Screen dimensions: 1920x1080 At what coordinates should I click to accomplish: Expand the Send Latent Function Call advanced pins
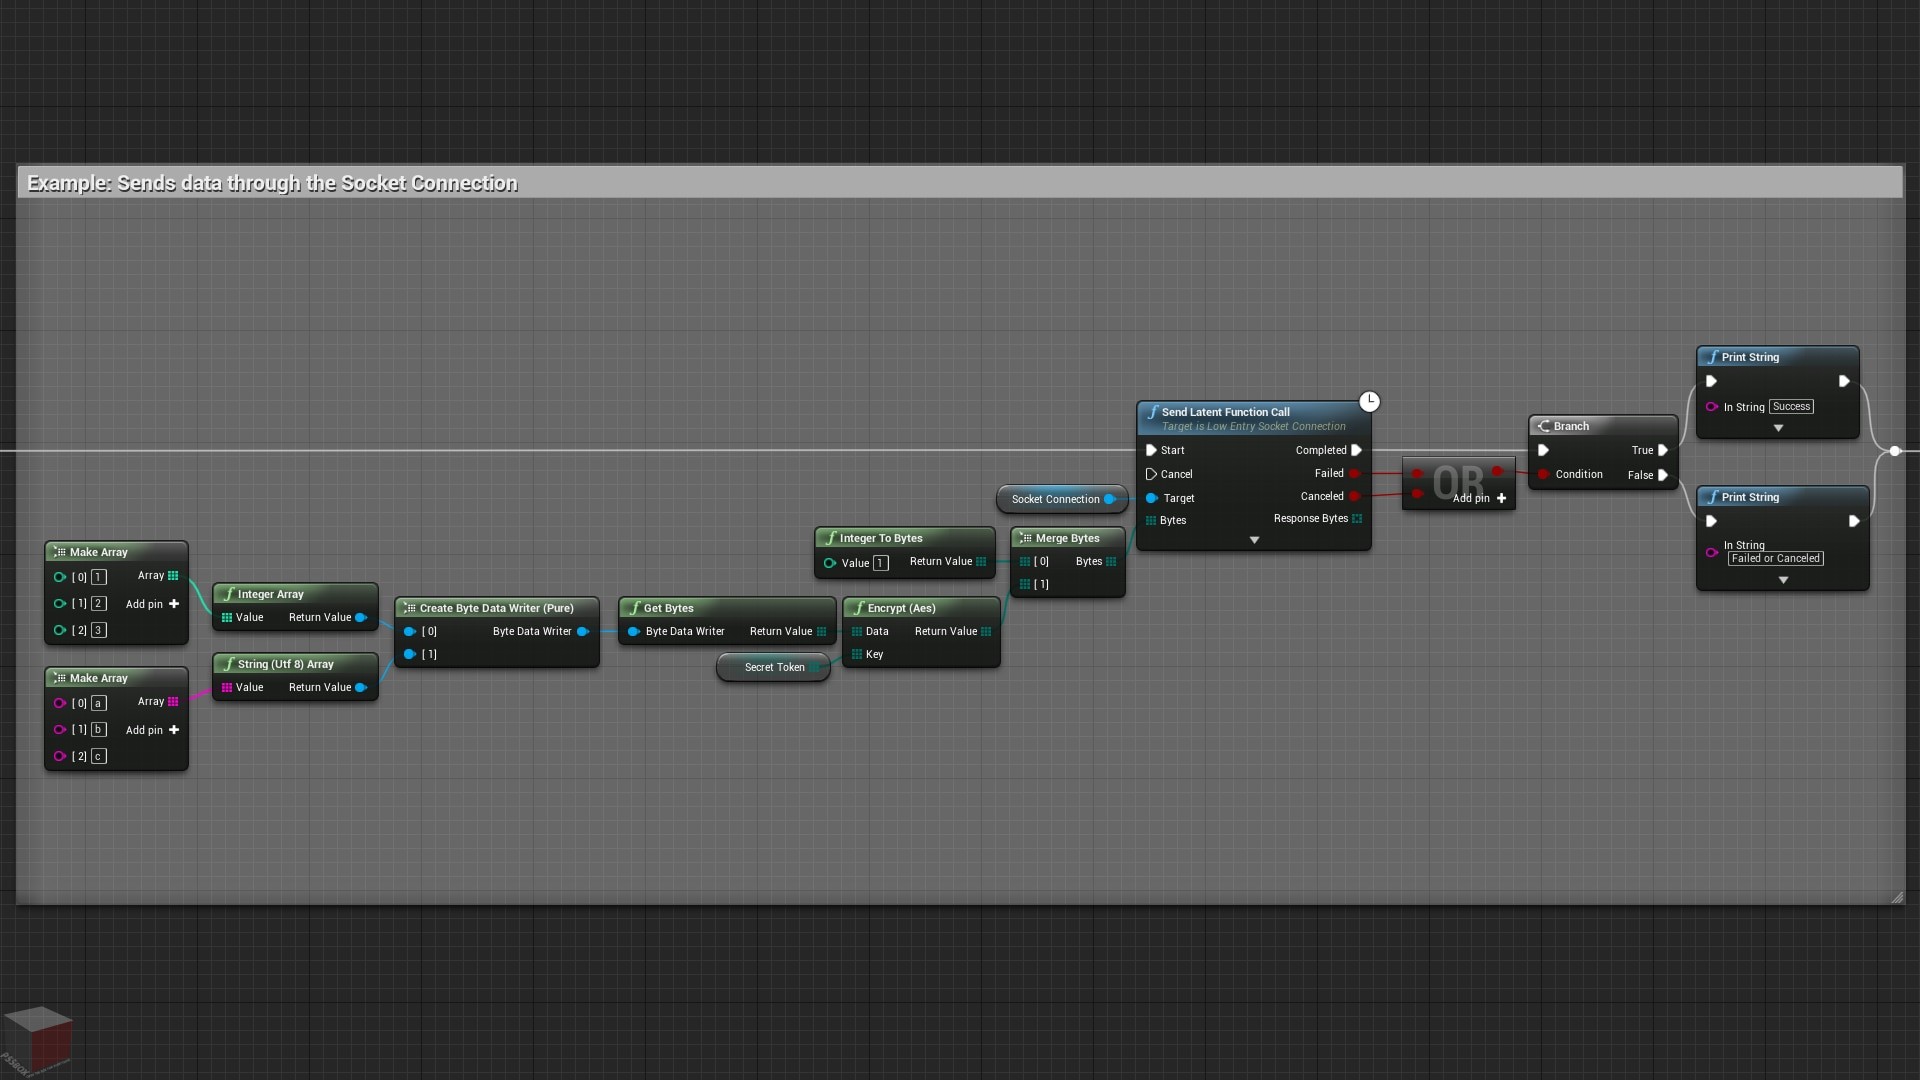[x=1254, y=540]
